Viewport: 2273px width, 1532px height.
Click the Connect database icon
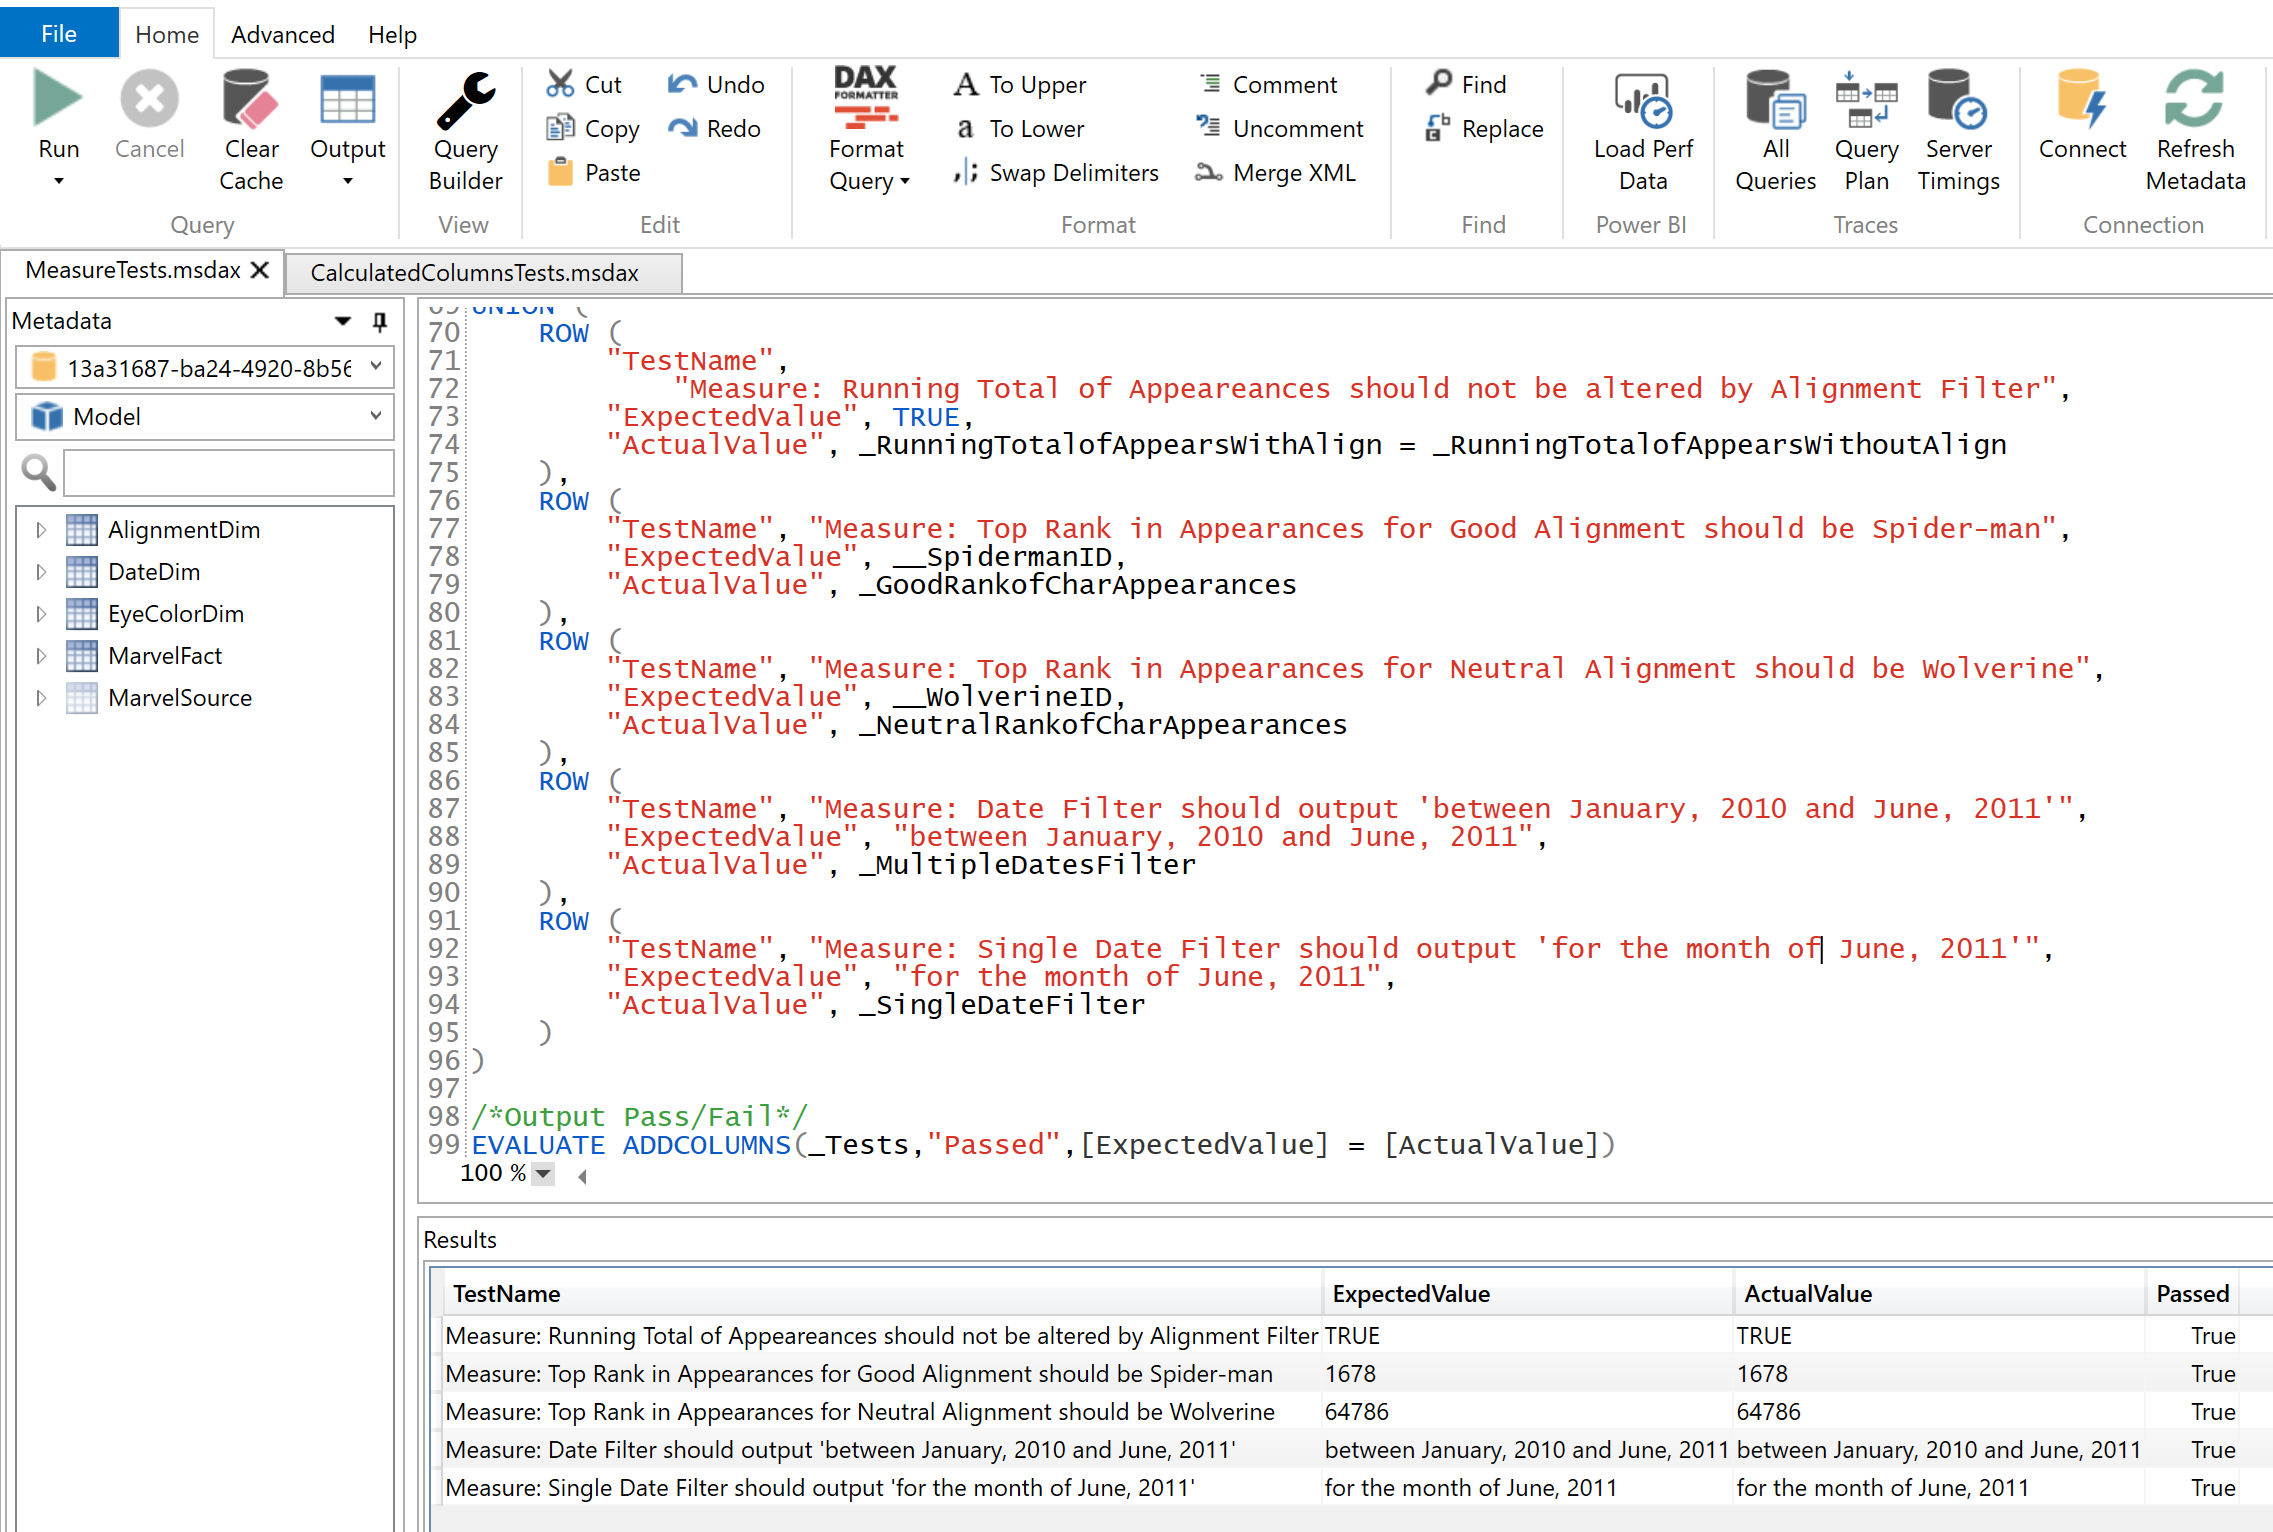tap(2082, 99)
